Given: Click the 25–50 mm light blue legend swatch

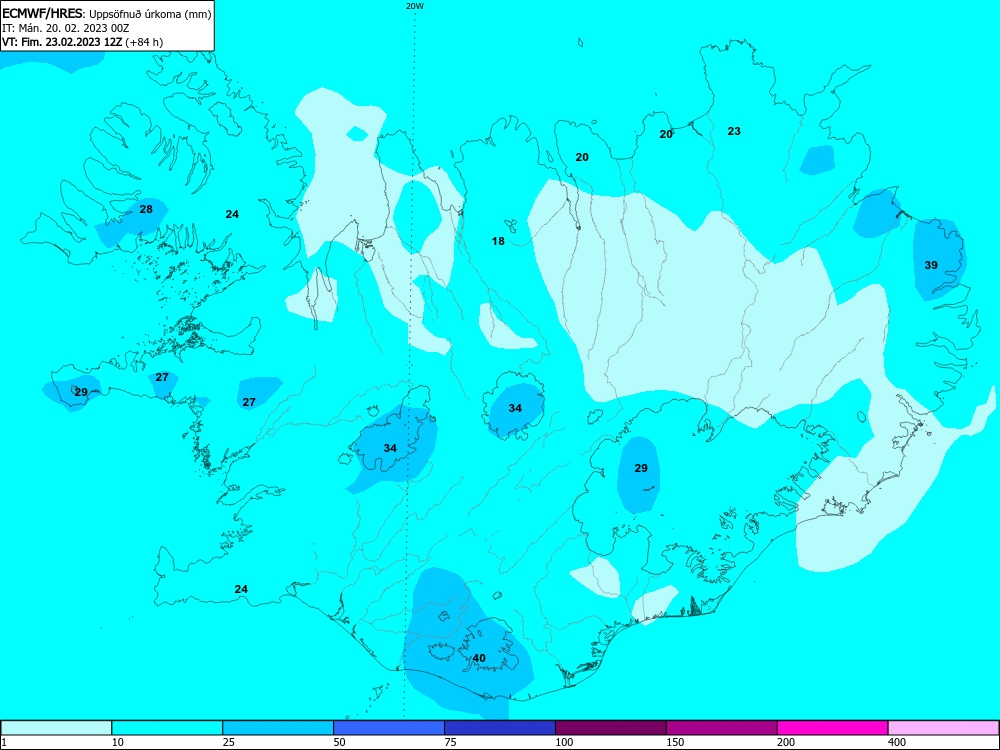Looking at the screenshot, I should 278,728.
